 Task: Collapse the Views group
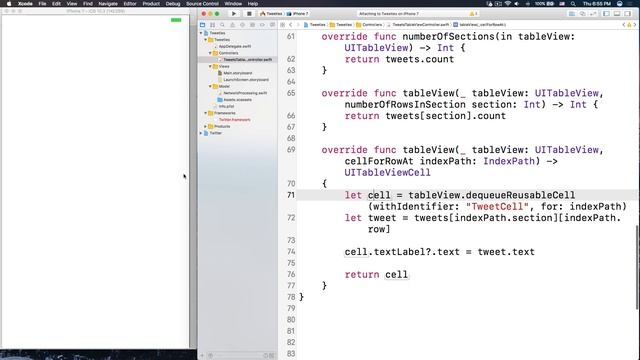tap(211, 66)
